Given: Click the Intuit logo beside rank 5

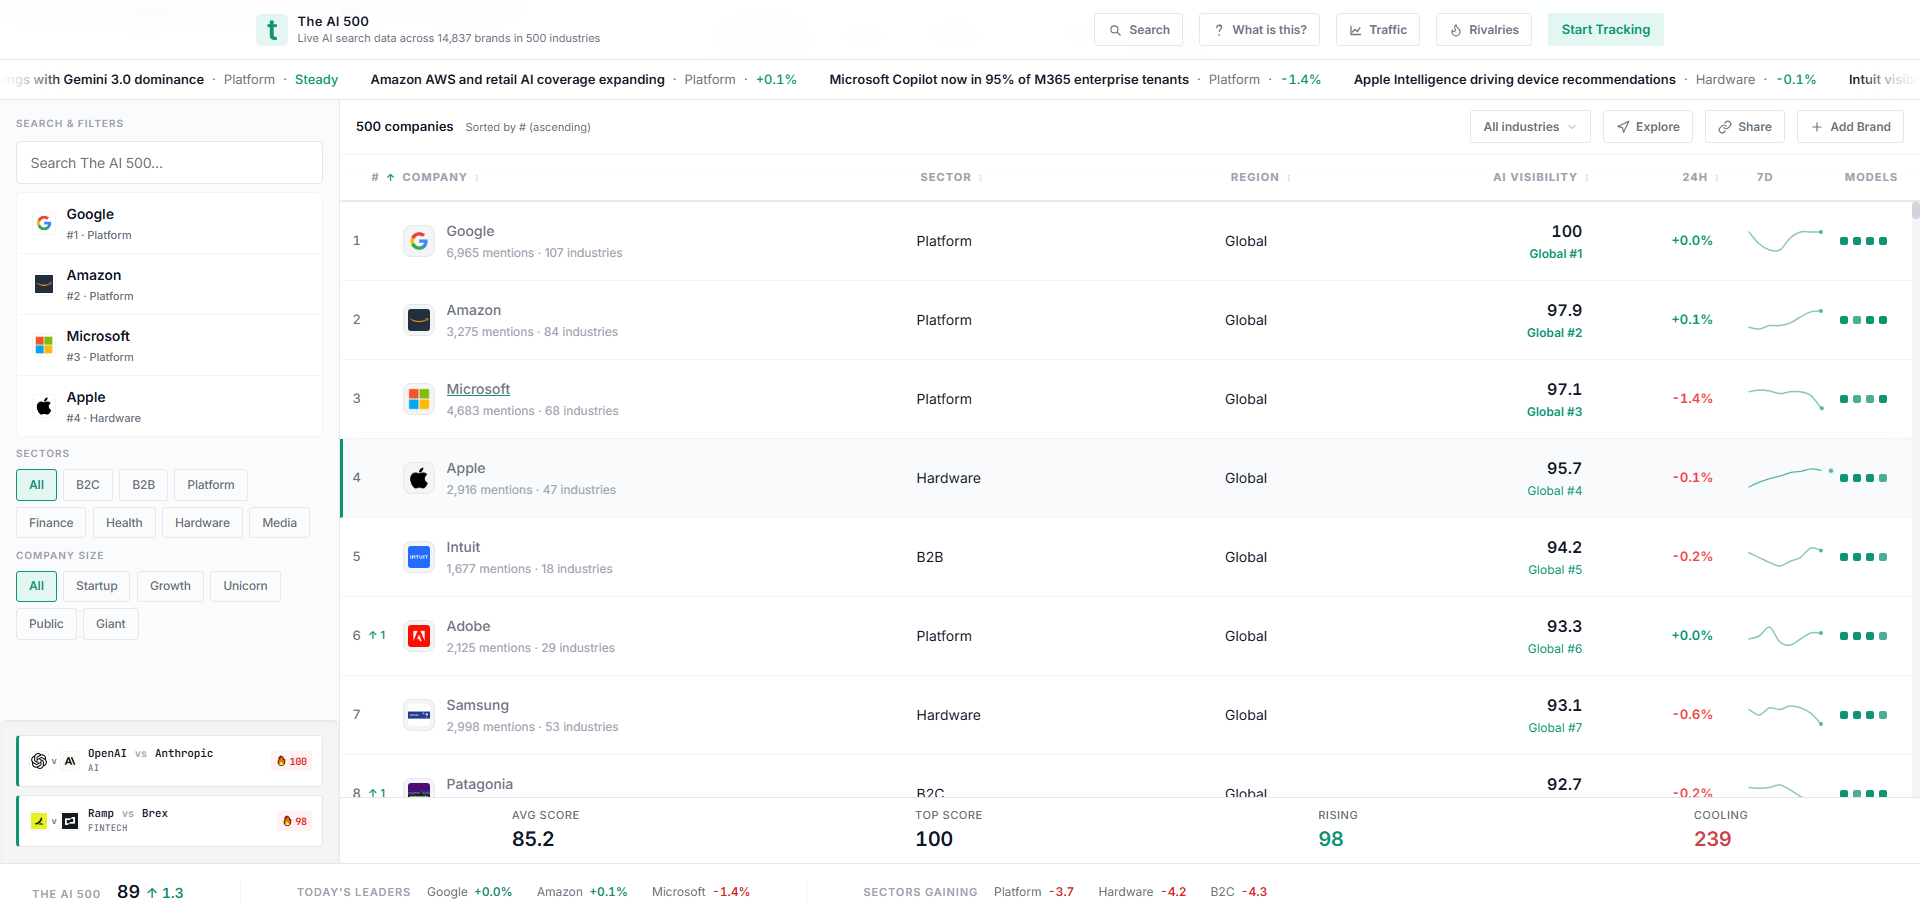Looking at the screenshot, I should 418,557.
